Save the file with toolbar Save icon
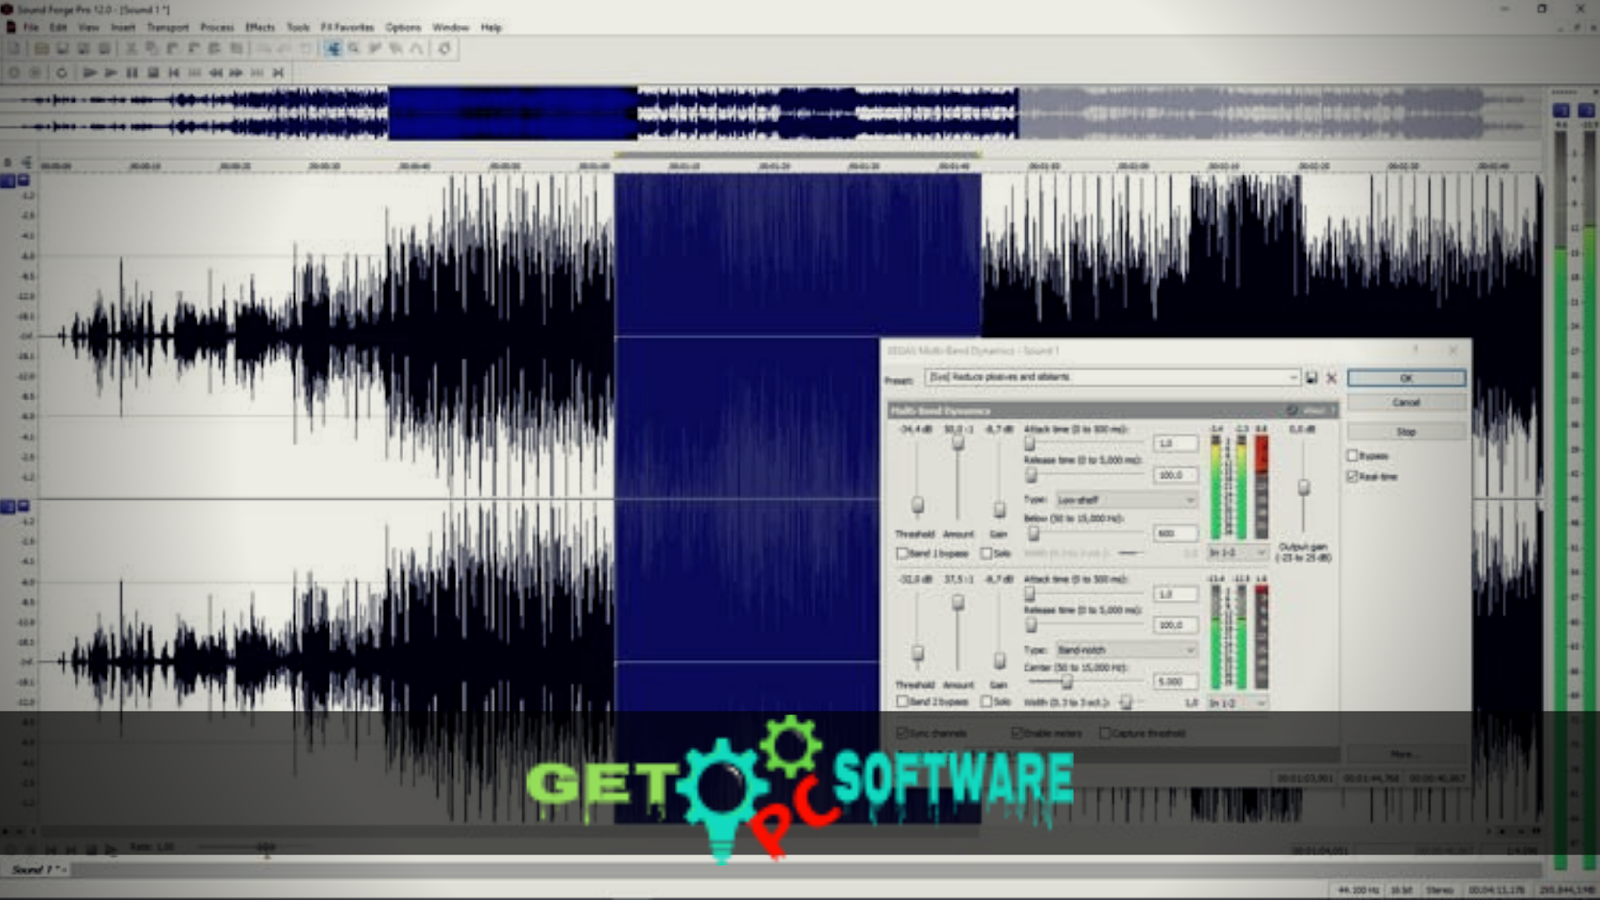This screenshot has width=1600, height=900. click(62, 48)
